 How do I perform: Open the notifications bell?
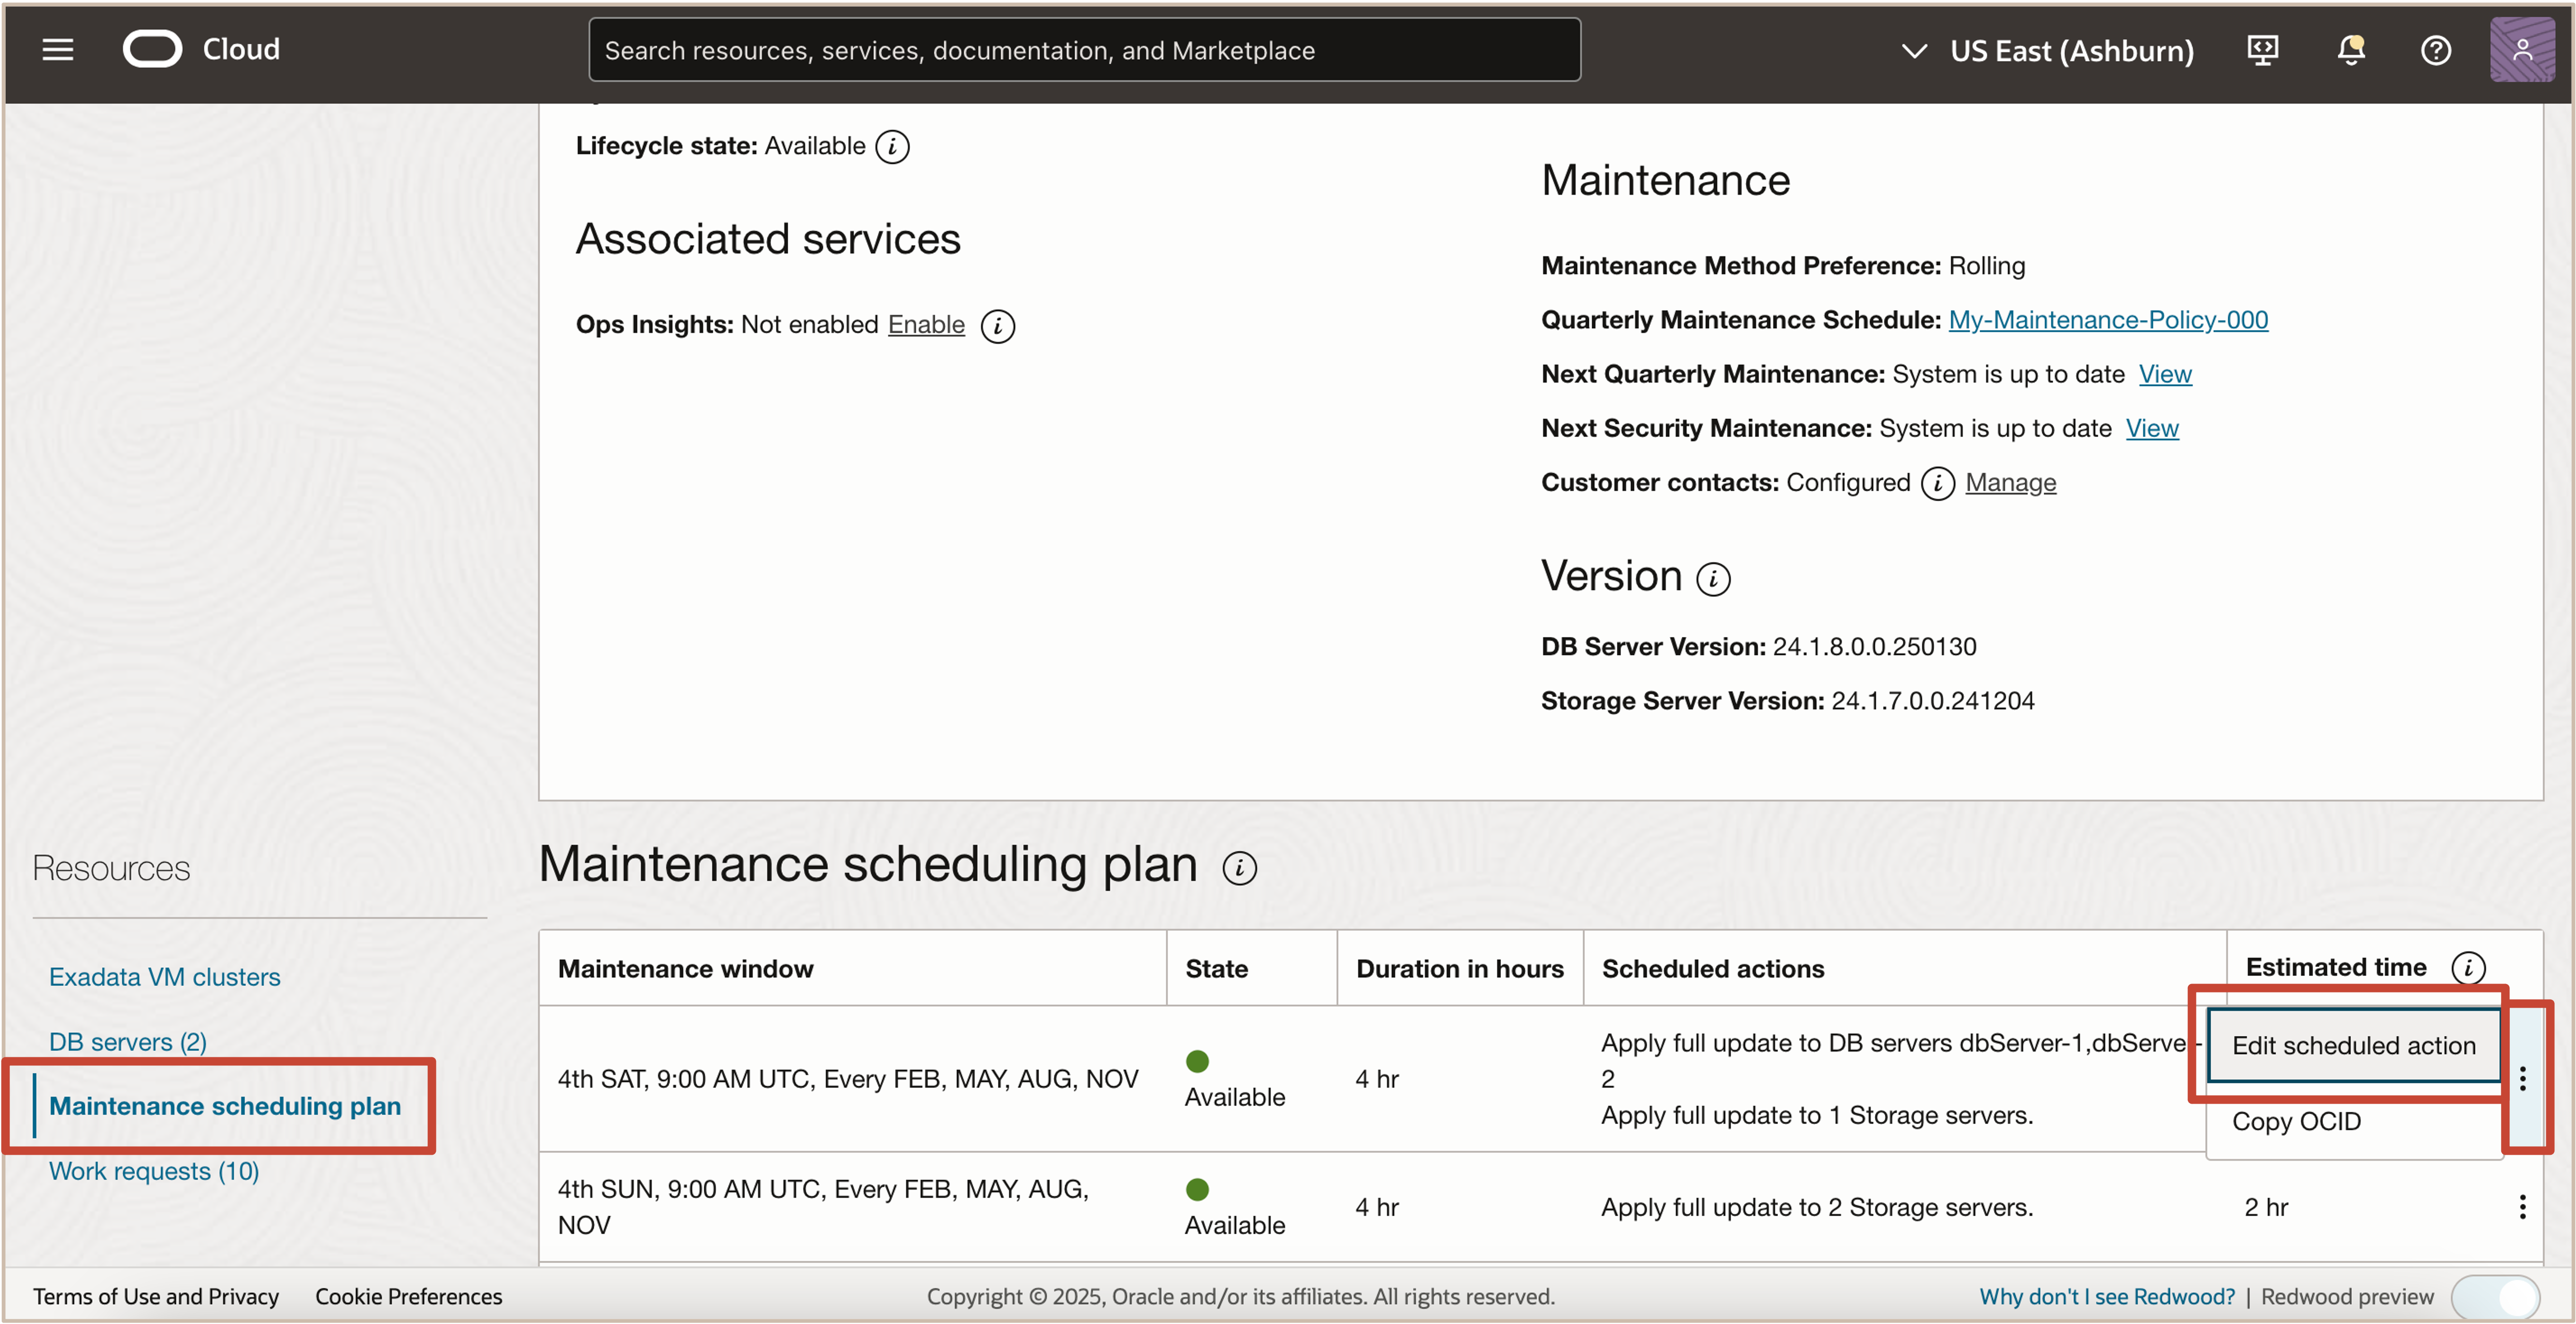pyautogui.click(x=2351, y=49)
